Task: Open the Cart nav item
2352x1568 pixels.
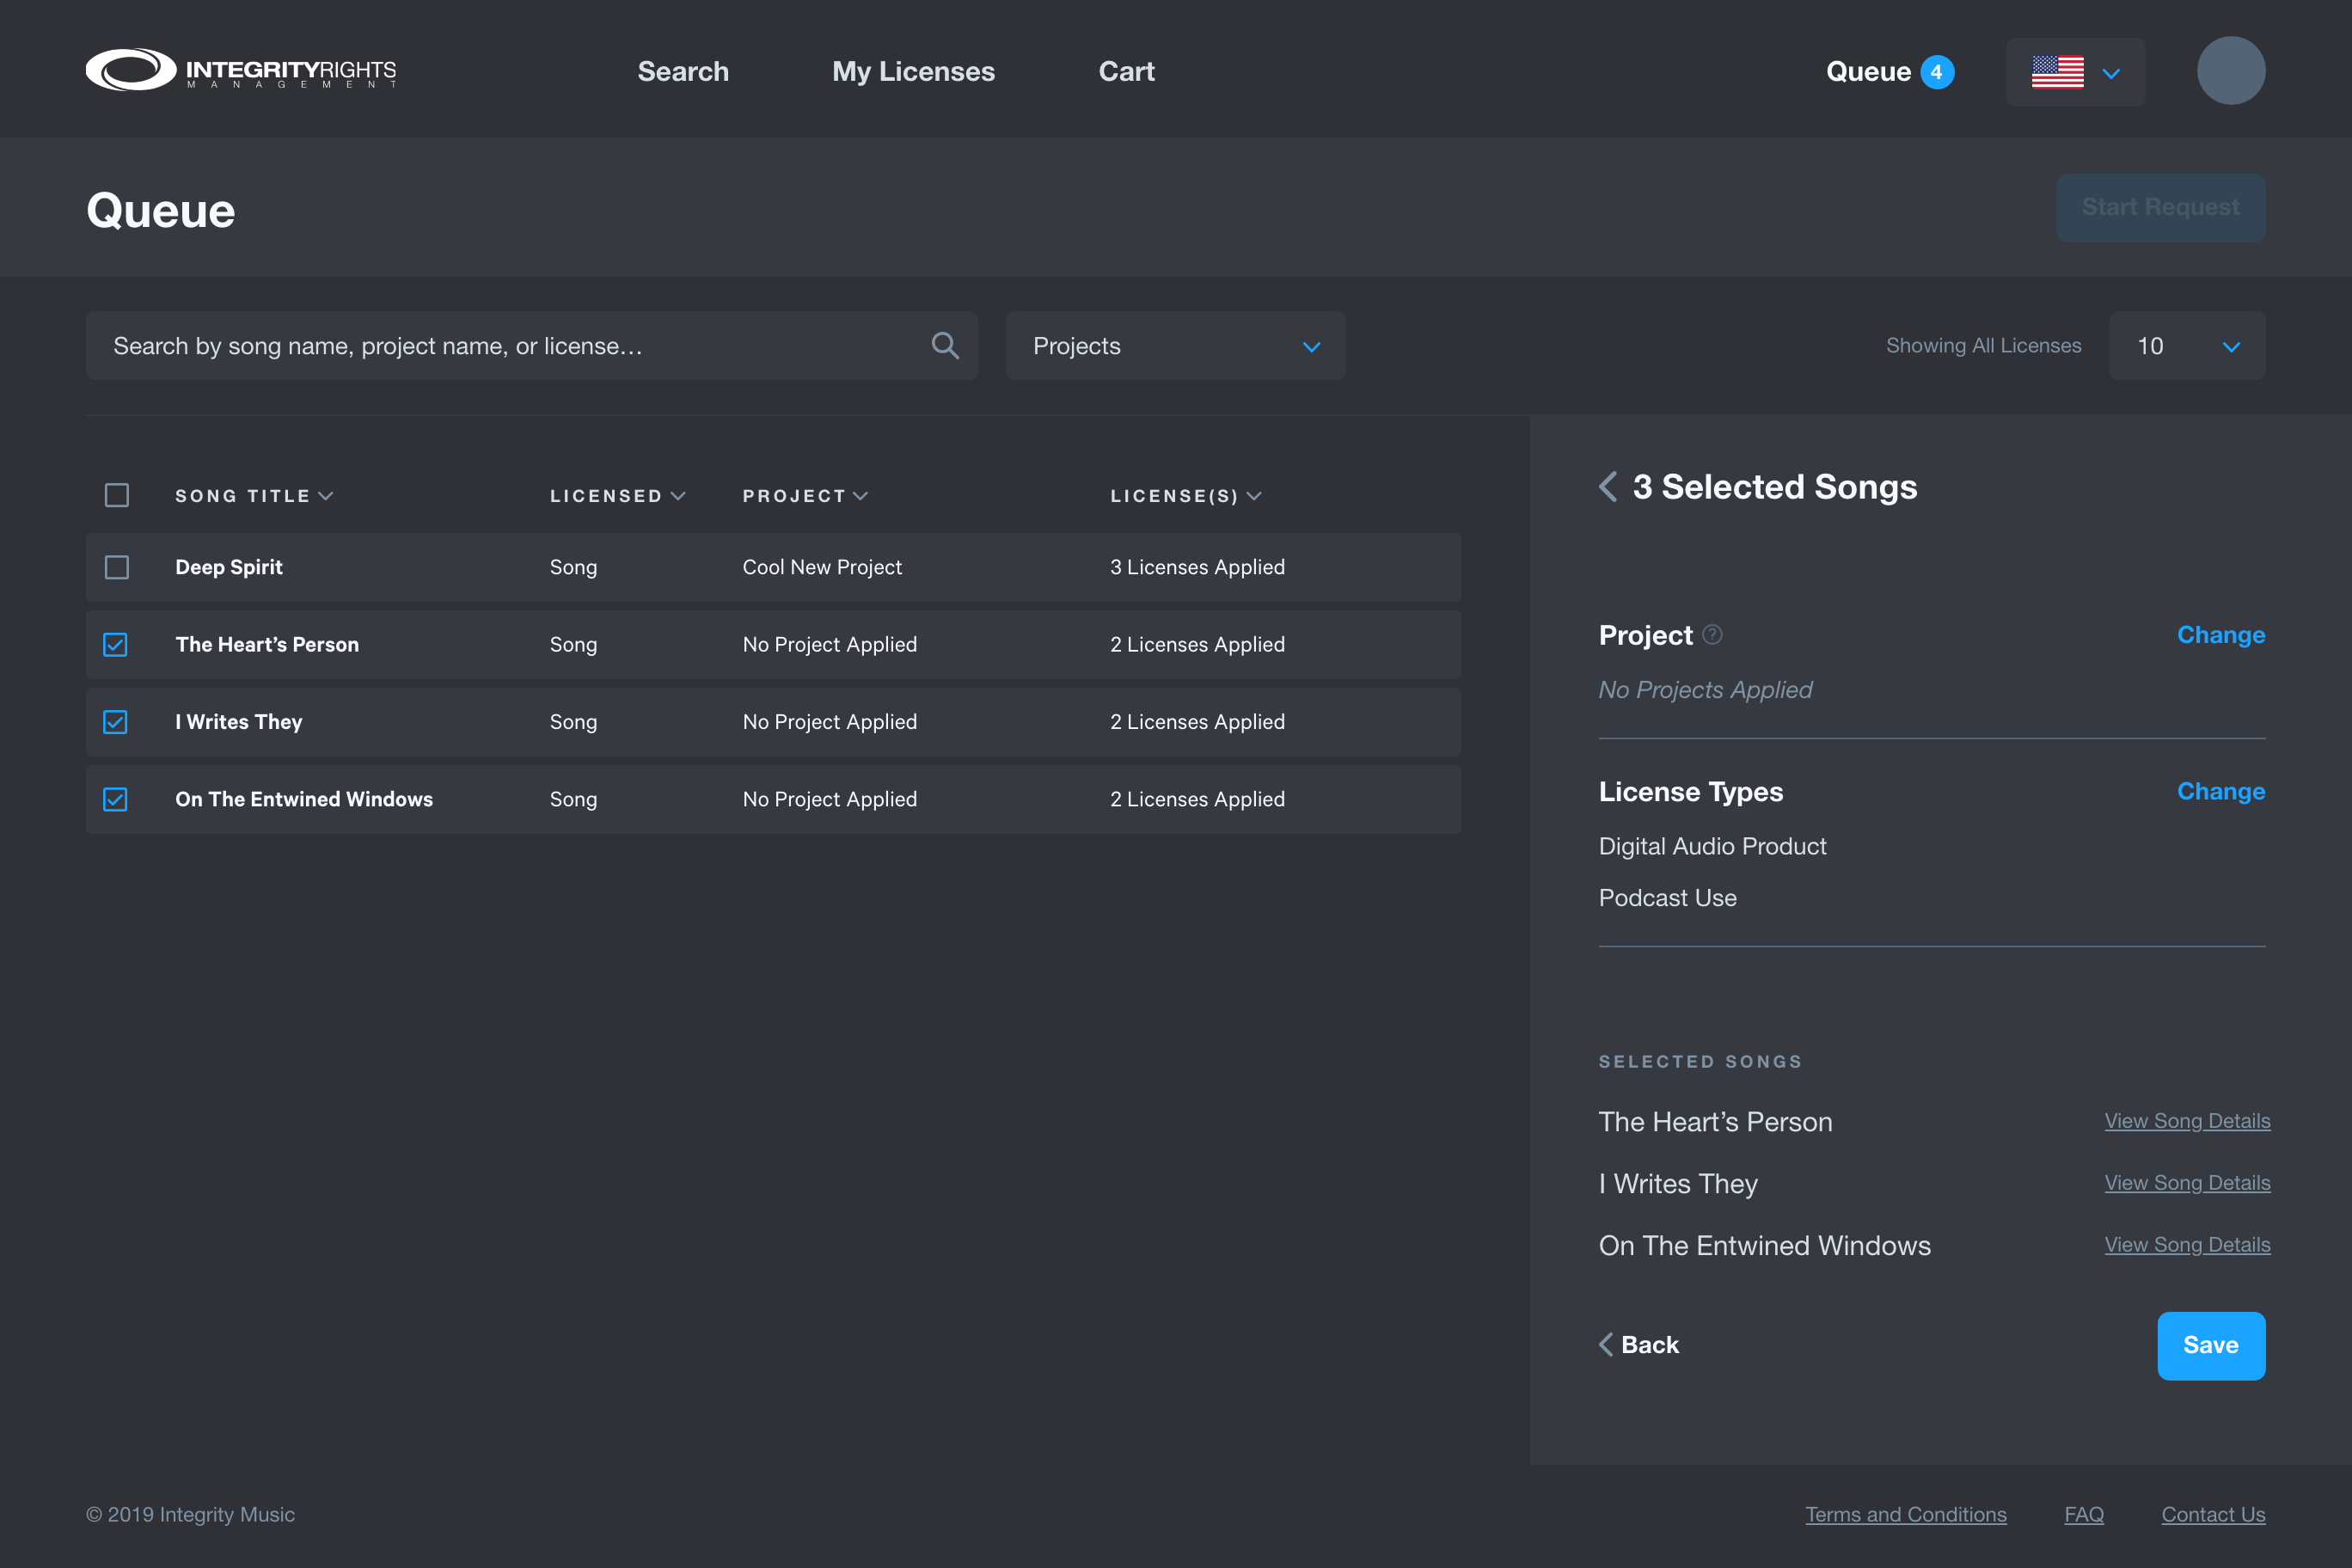Action: coord(1126,71)
